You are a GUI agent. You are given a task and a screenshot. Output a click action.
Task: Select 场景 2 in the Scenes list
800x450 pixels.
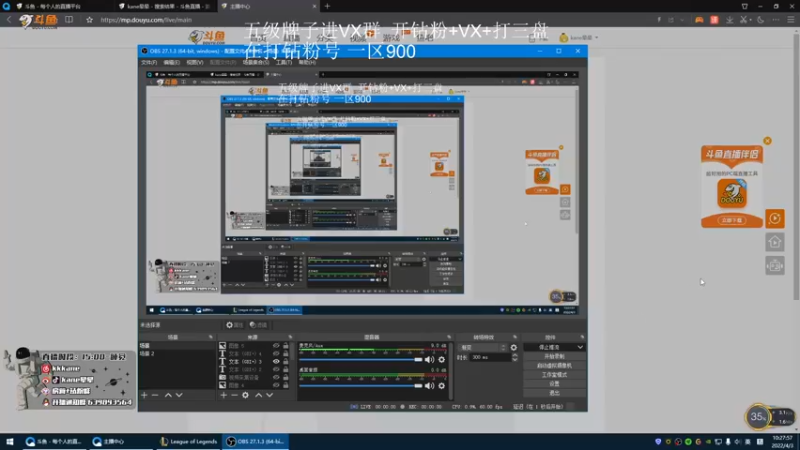[177, 354]
